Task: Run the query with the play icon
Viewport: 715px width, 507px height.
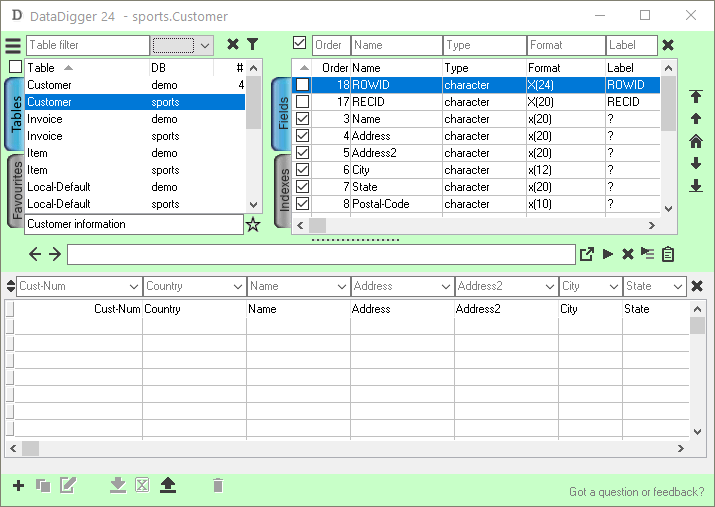Action: 607,255
